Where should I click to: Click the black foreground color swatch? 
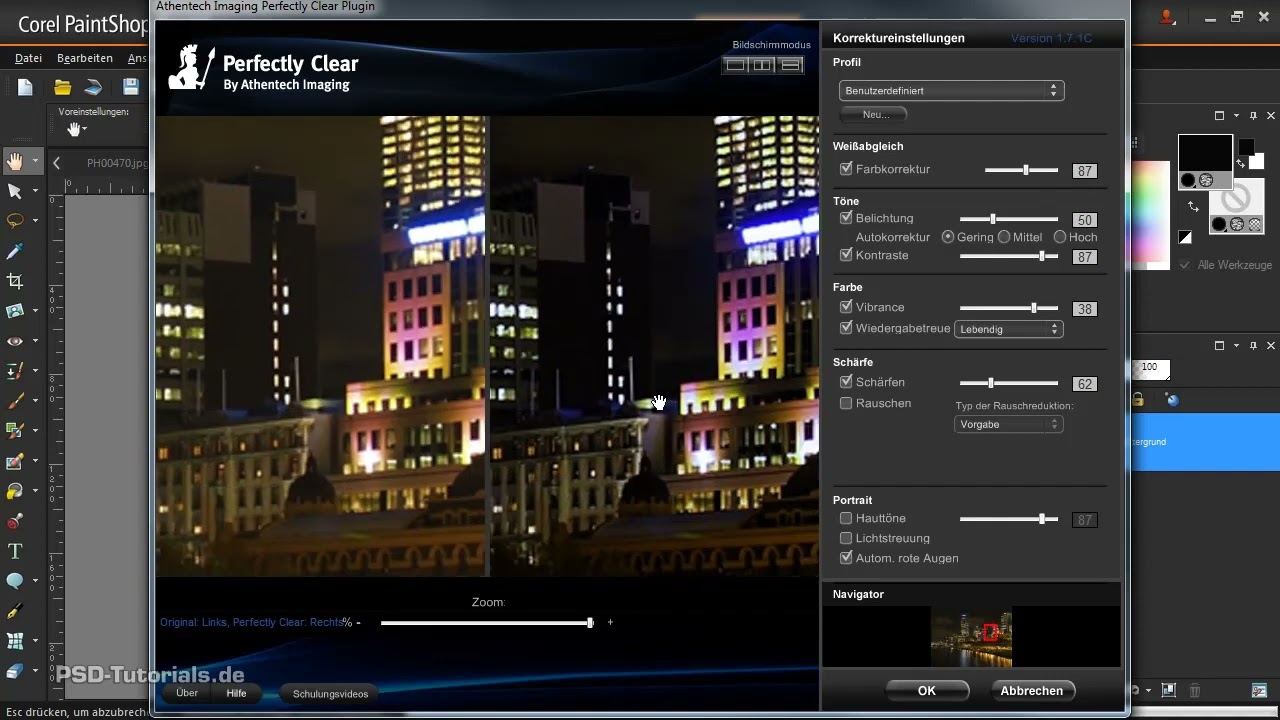click(1205, 153)
